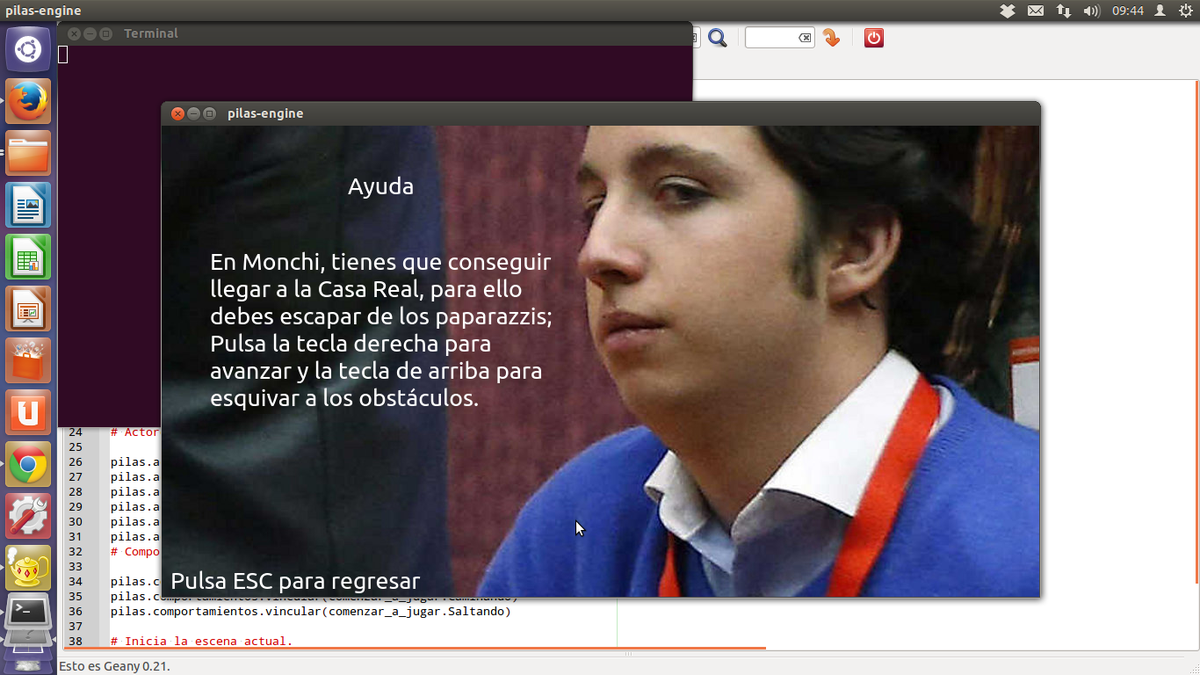Open the Files folder in launcher
The width and height of the screenshot is (1200, 675).
[27, 153]
